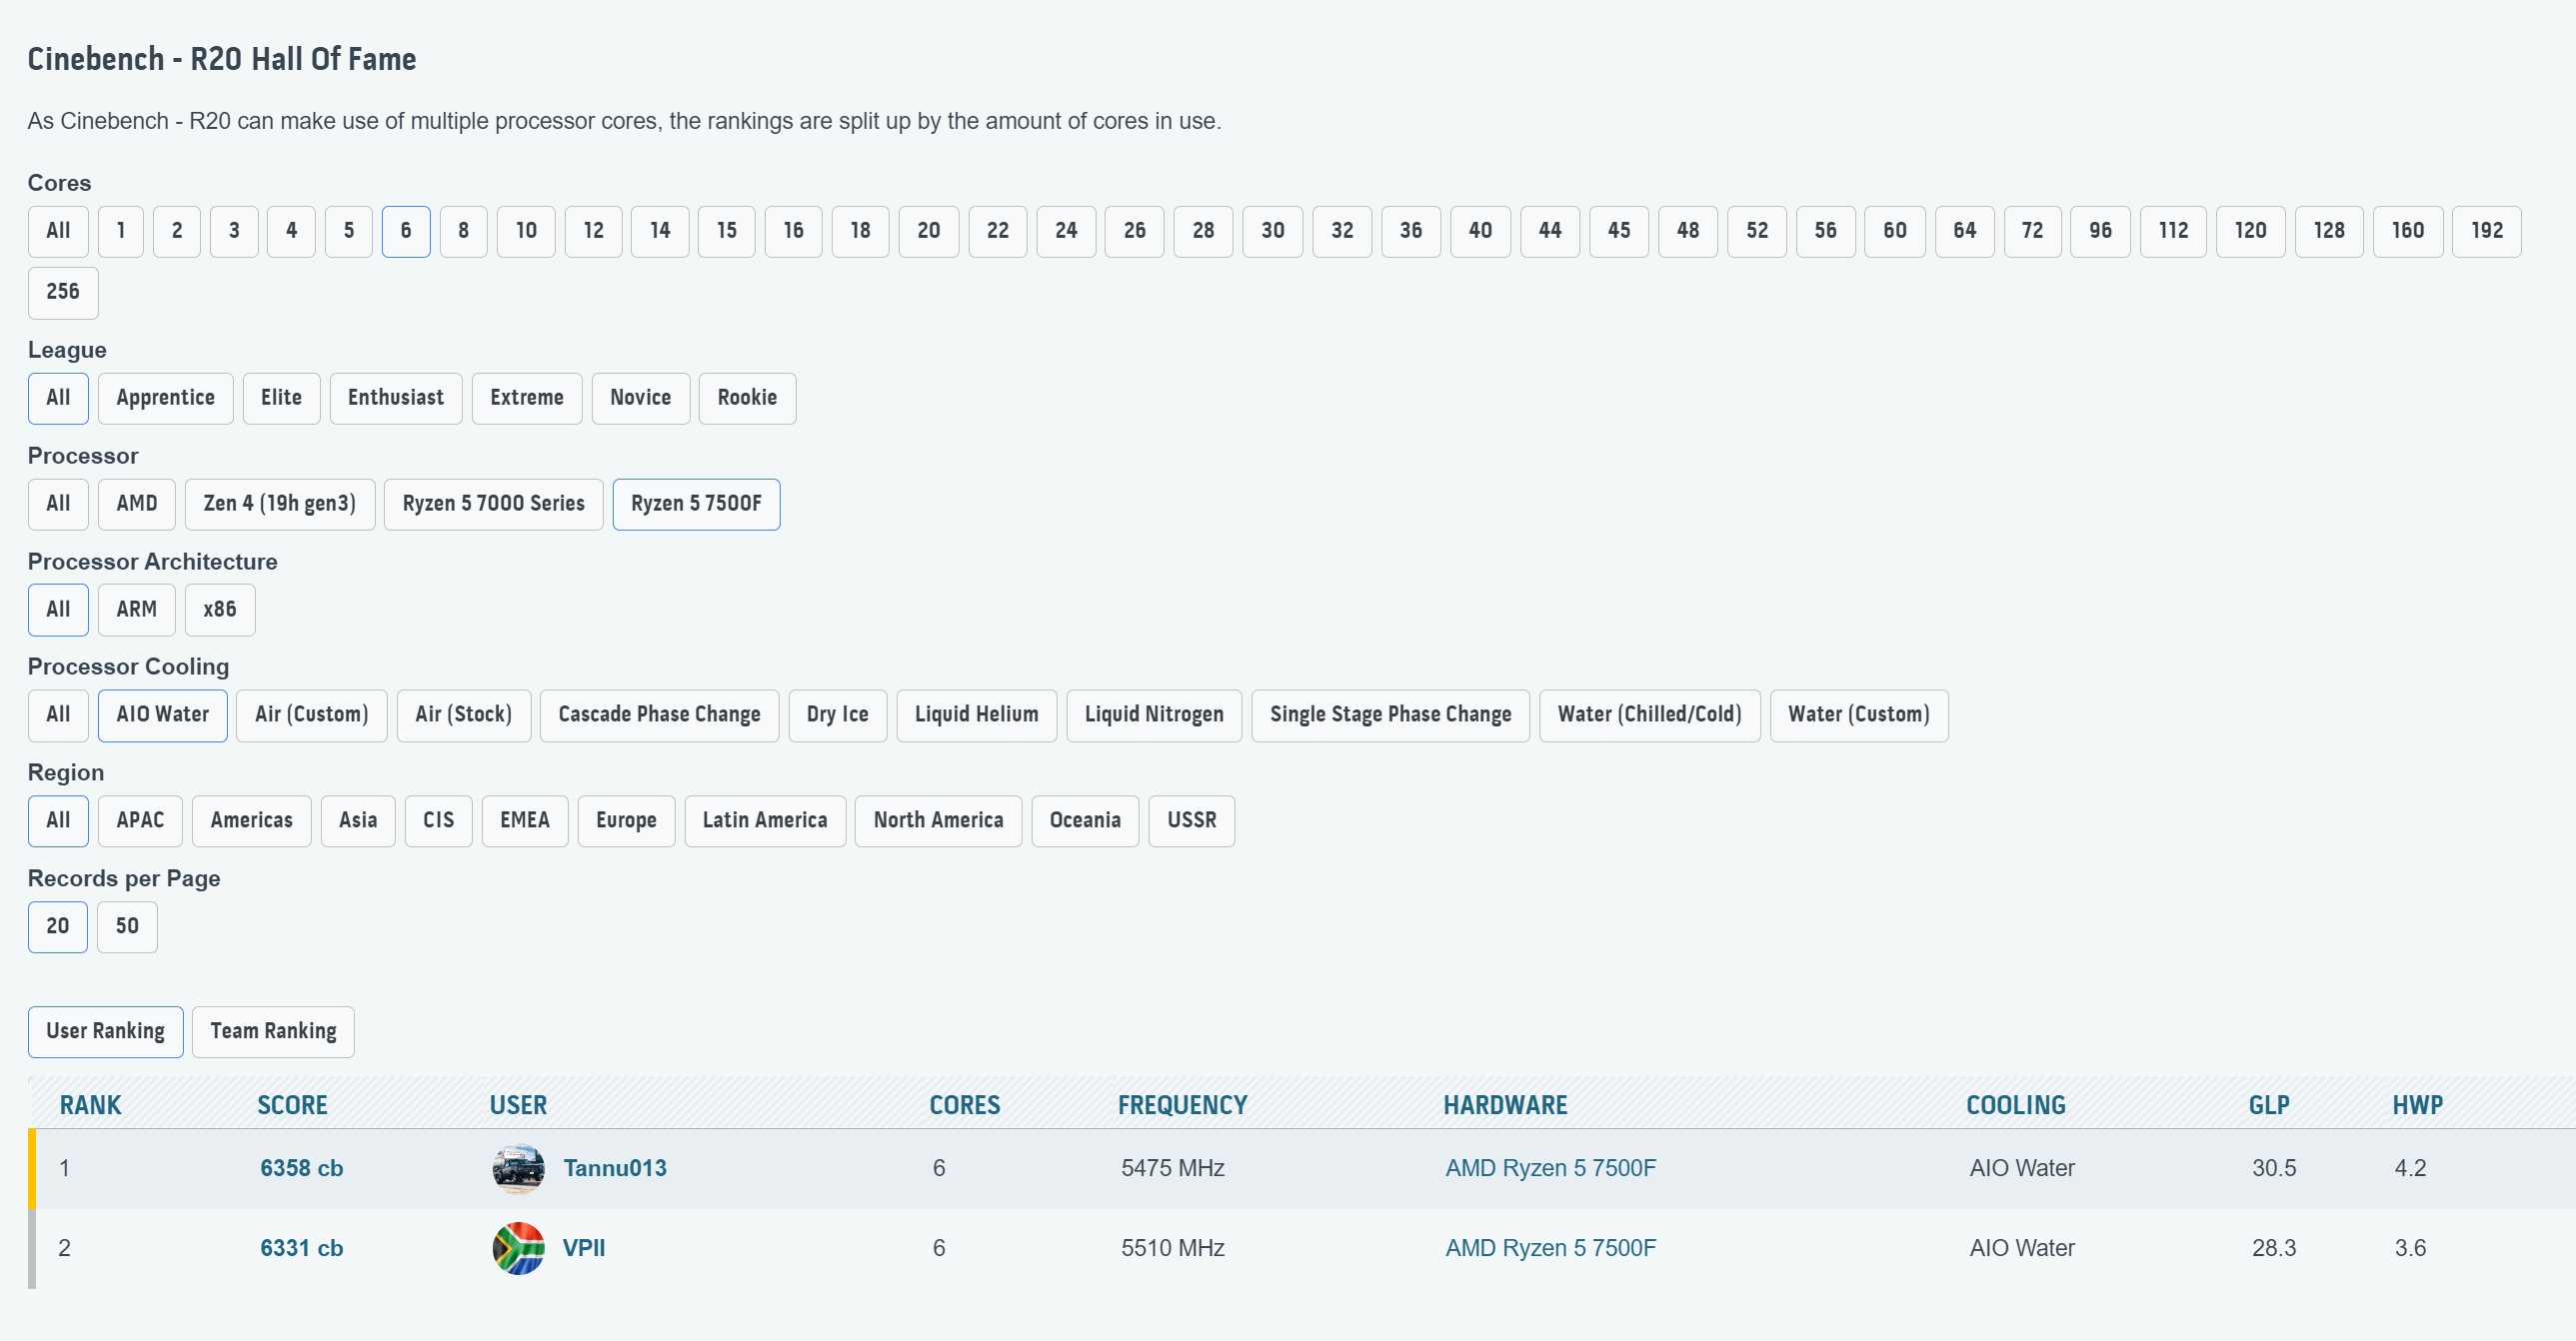Select AIO Water cooling filter

click(162, 715)
